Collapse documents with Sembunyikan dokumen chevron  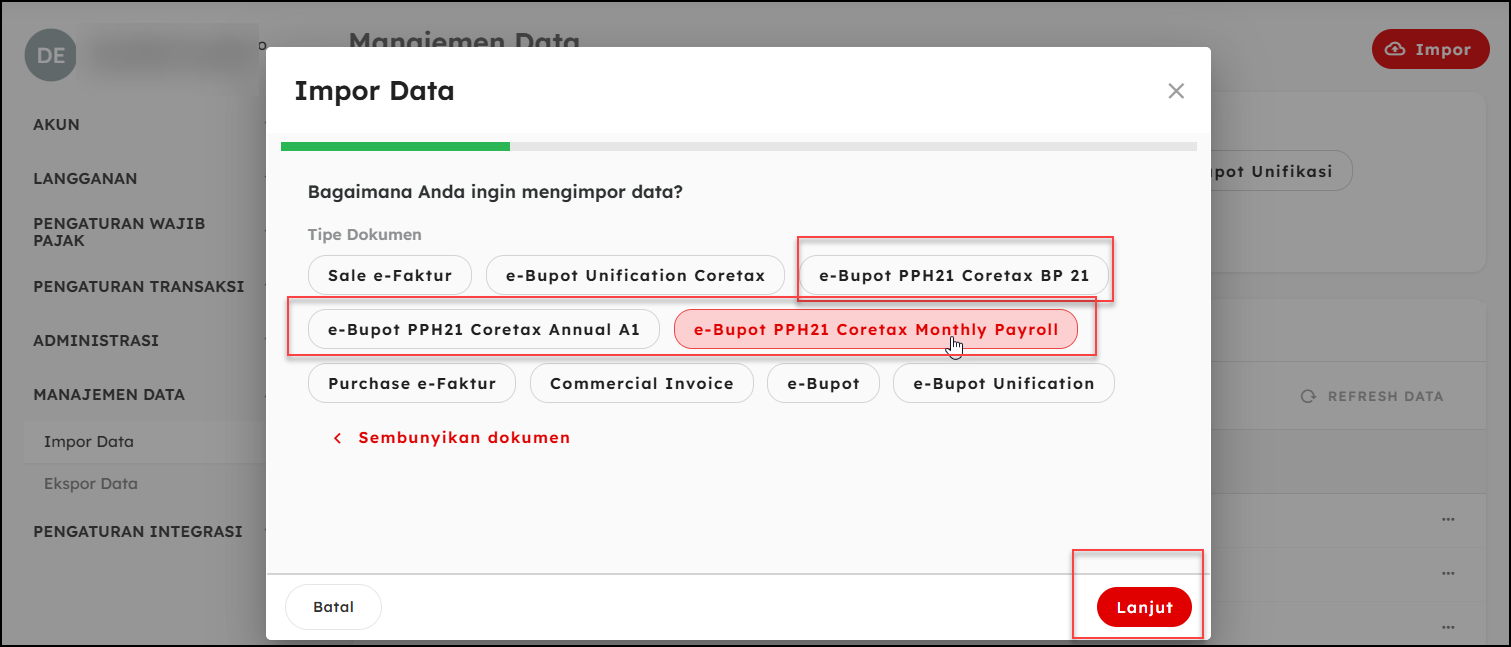click(x=338, y=438)
